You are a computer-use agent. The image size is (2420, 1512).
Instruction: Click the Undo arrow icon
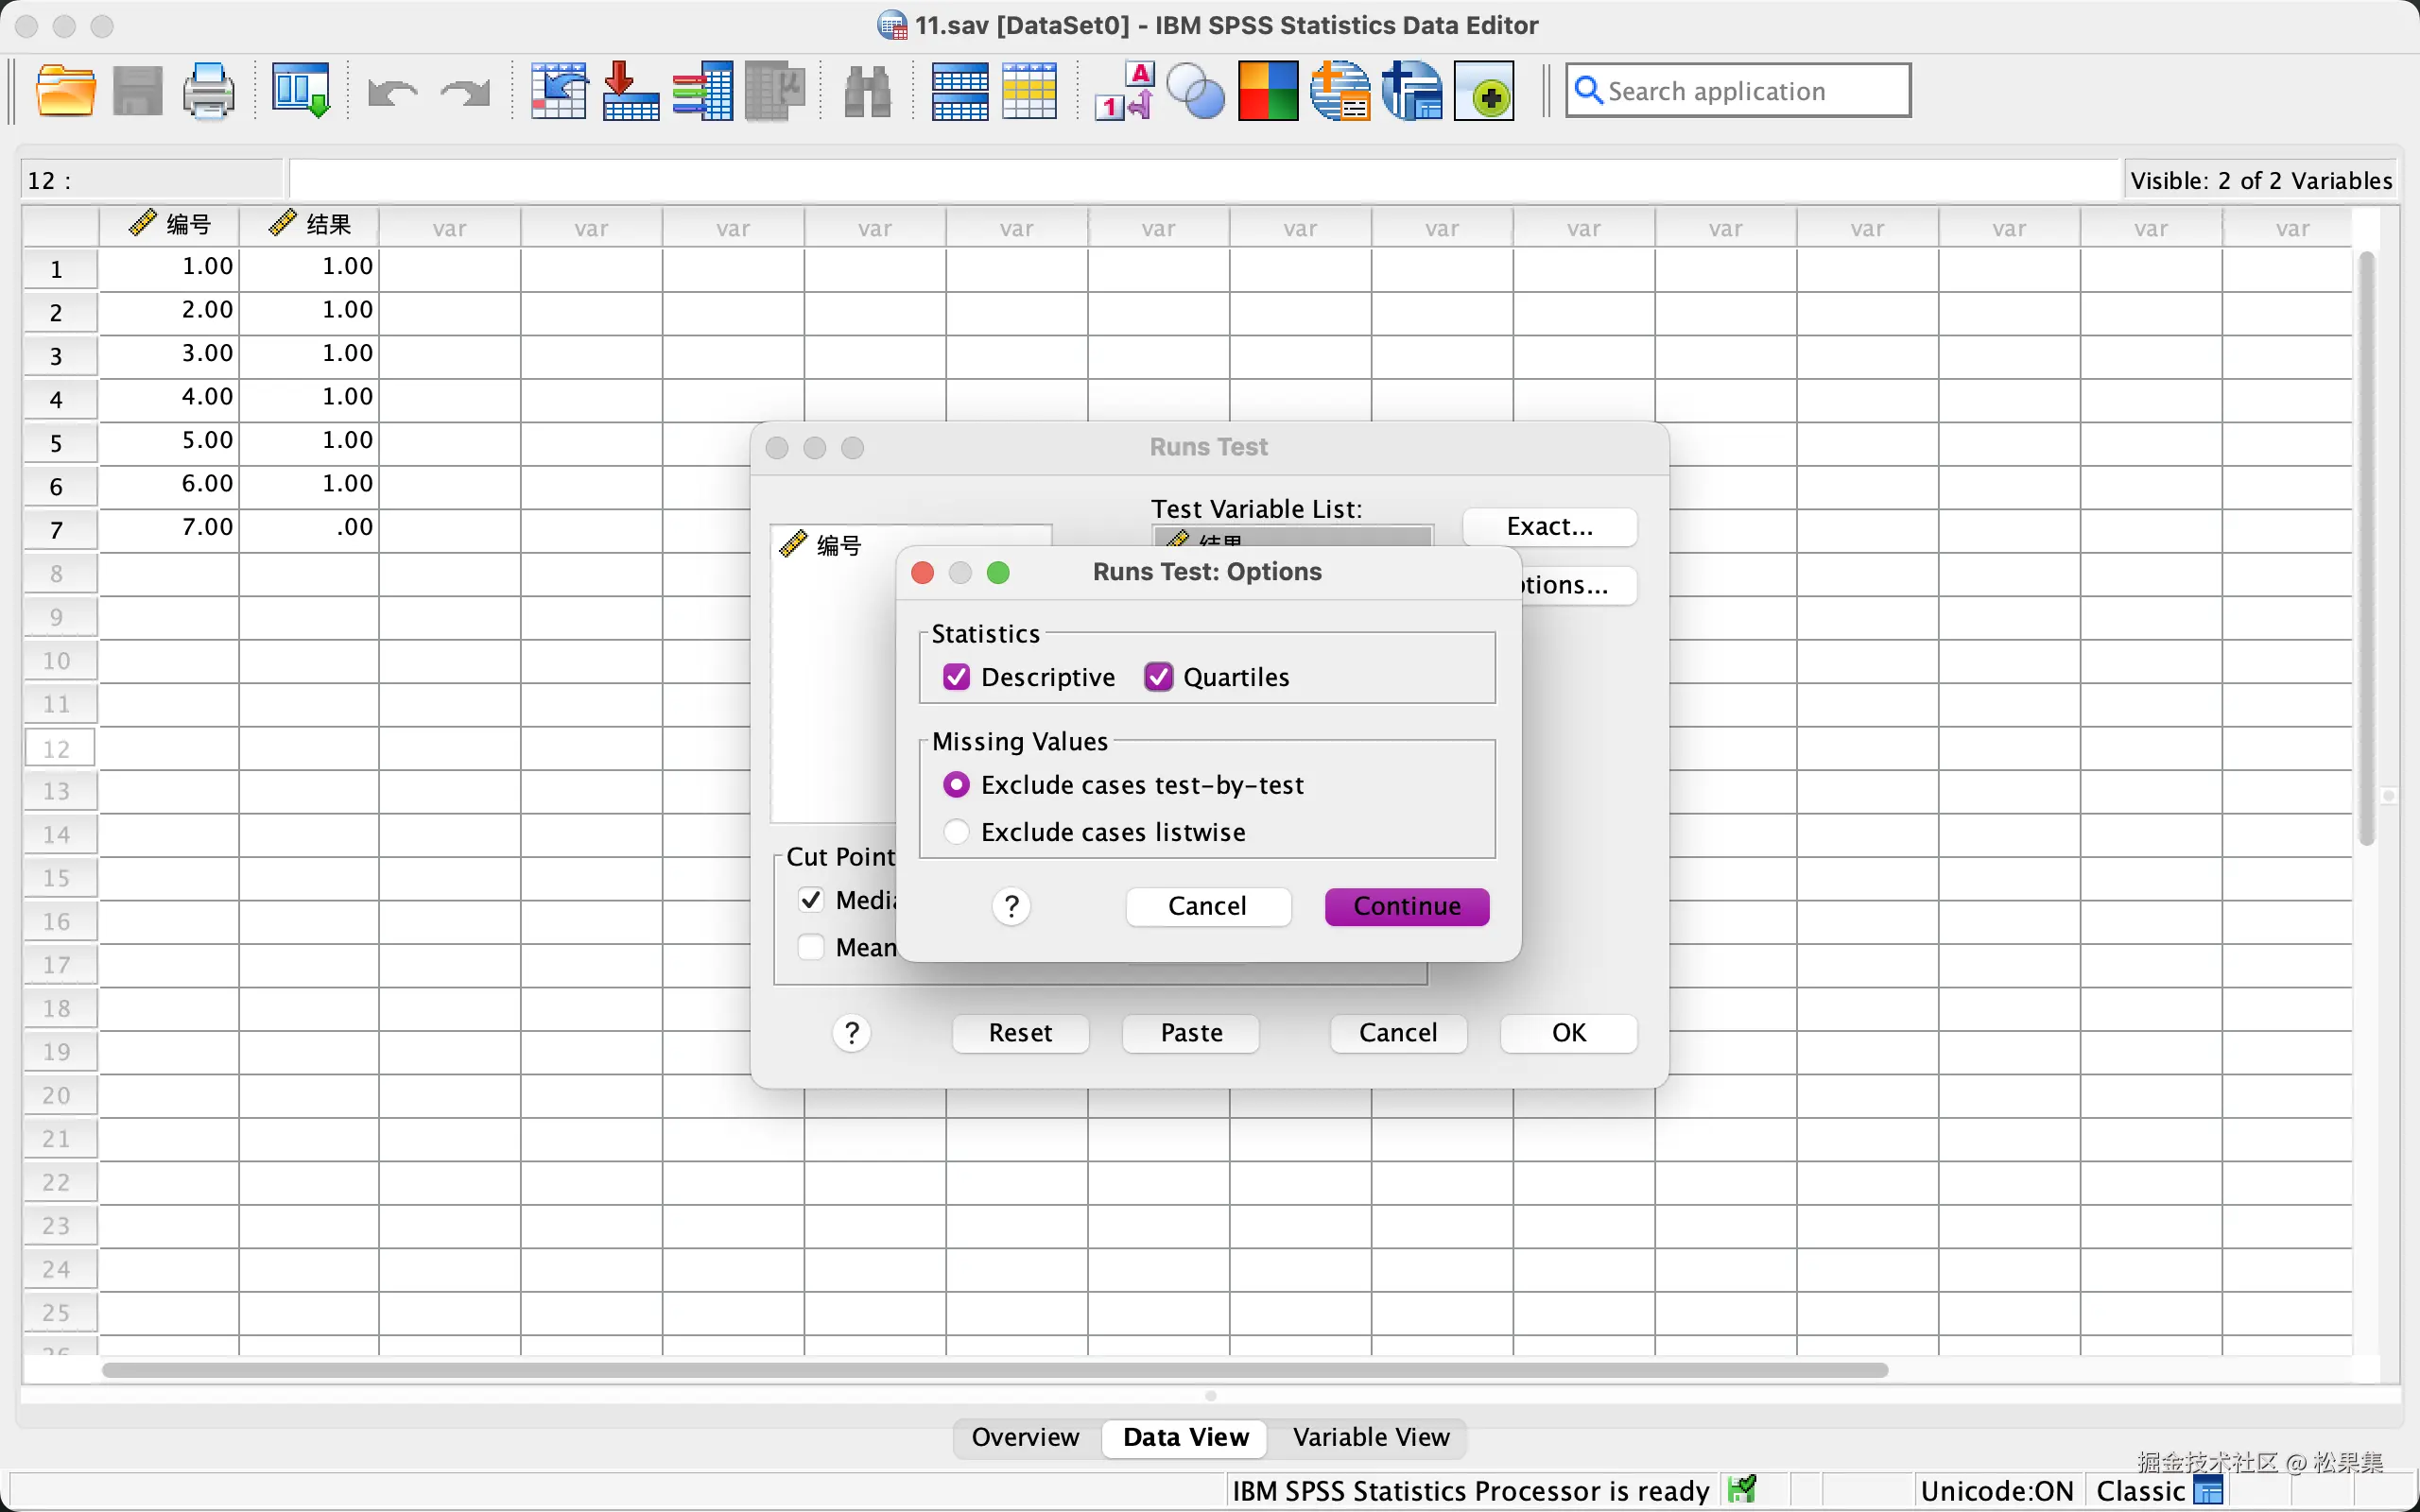392,93
